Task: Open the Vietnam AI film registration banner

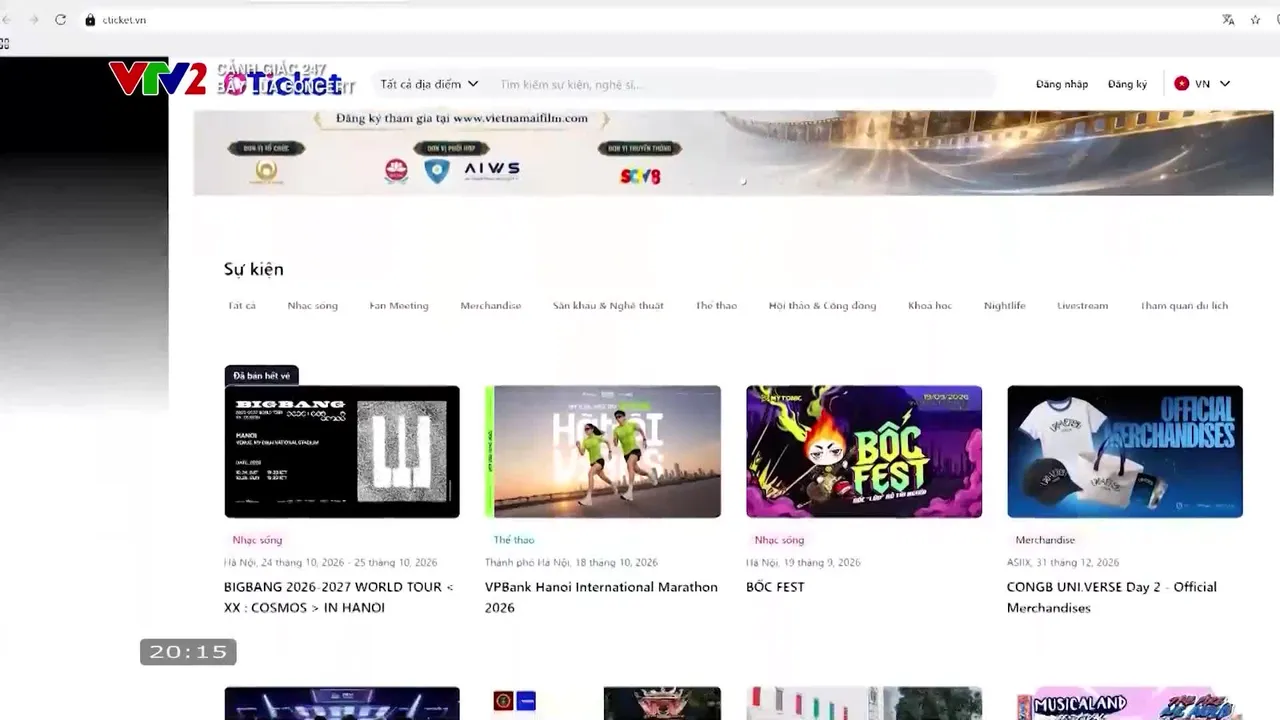Action: (733, 152)
